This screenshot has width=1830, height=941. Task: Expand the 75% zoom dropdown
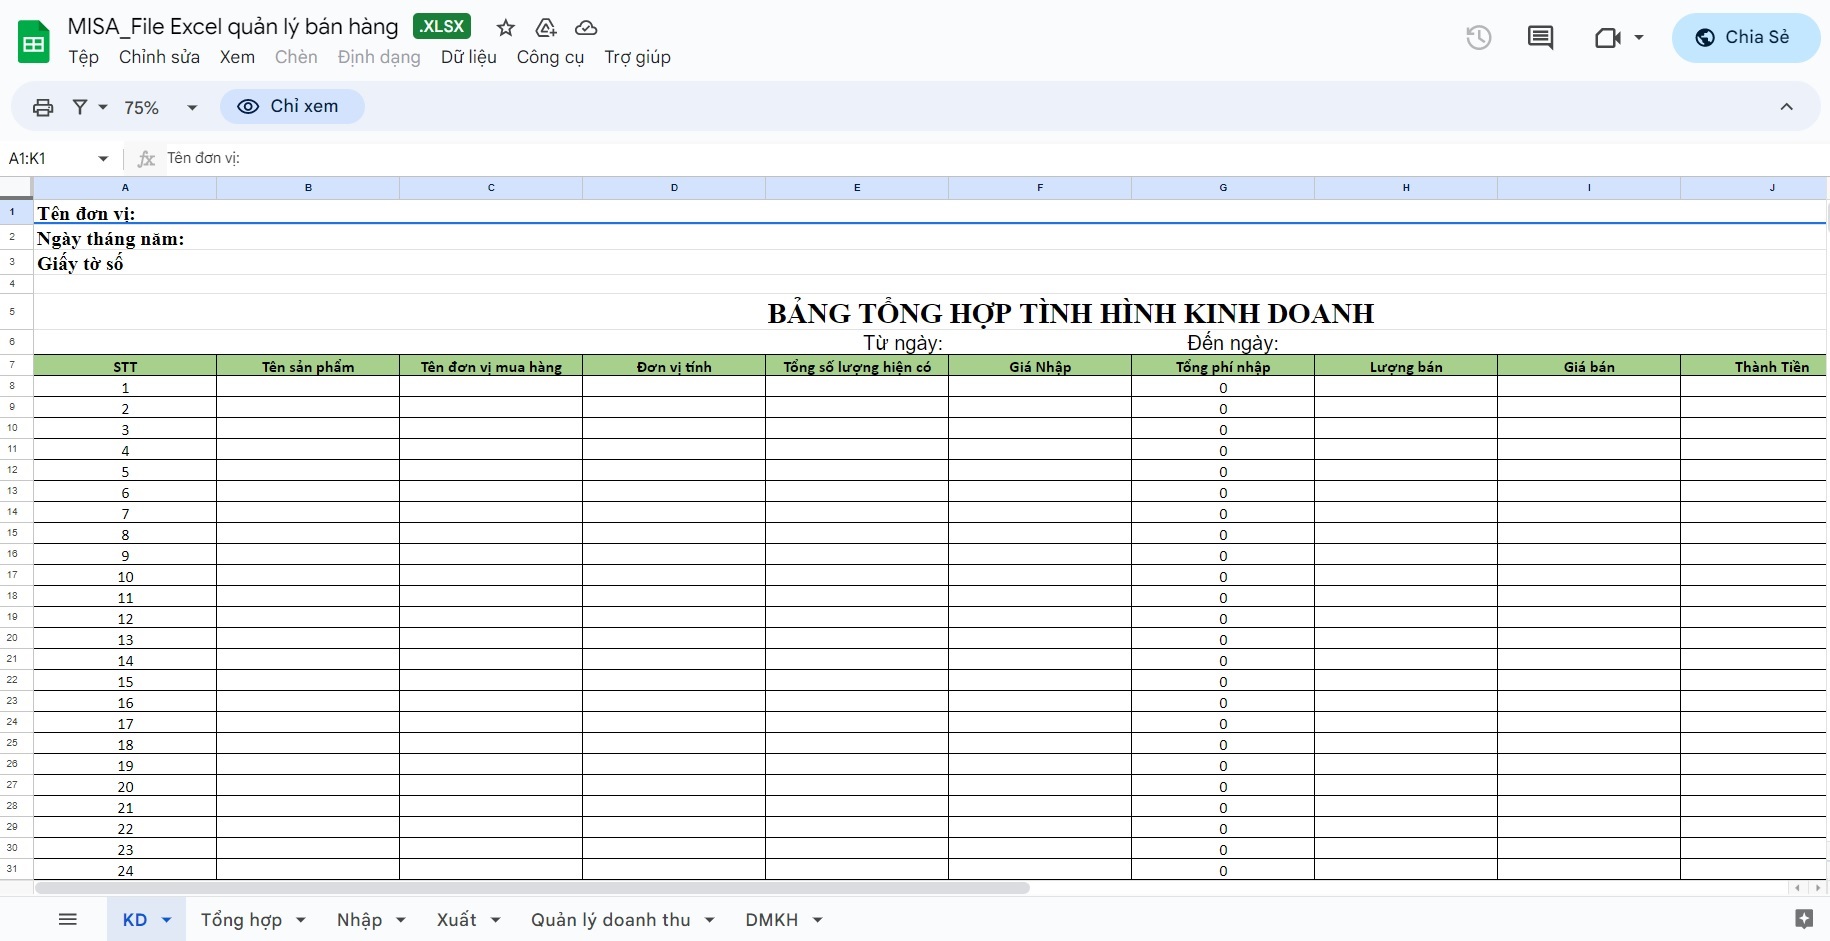click(160, 107)
